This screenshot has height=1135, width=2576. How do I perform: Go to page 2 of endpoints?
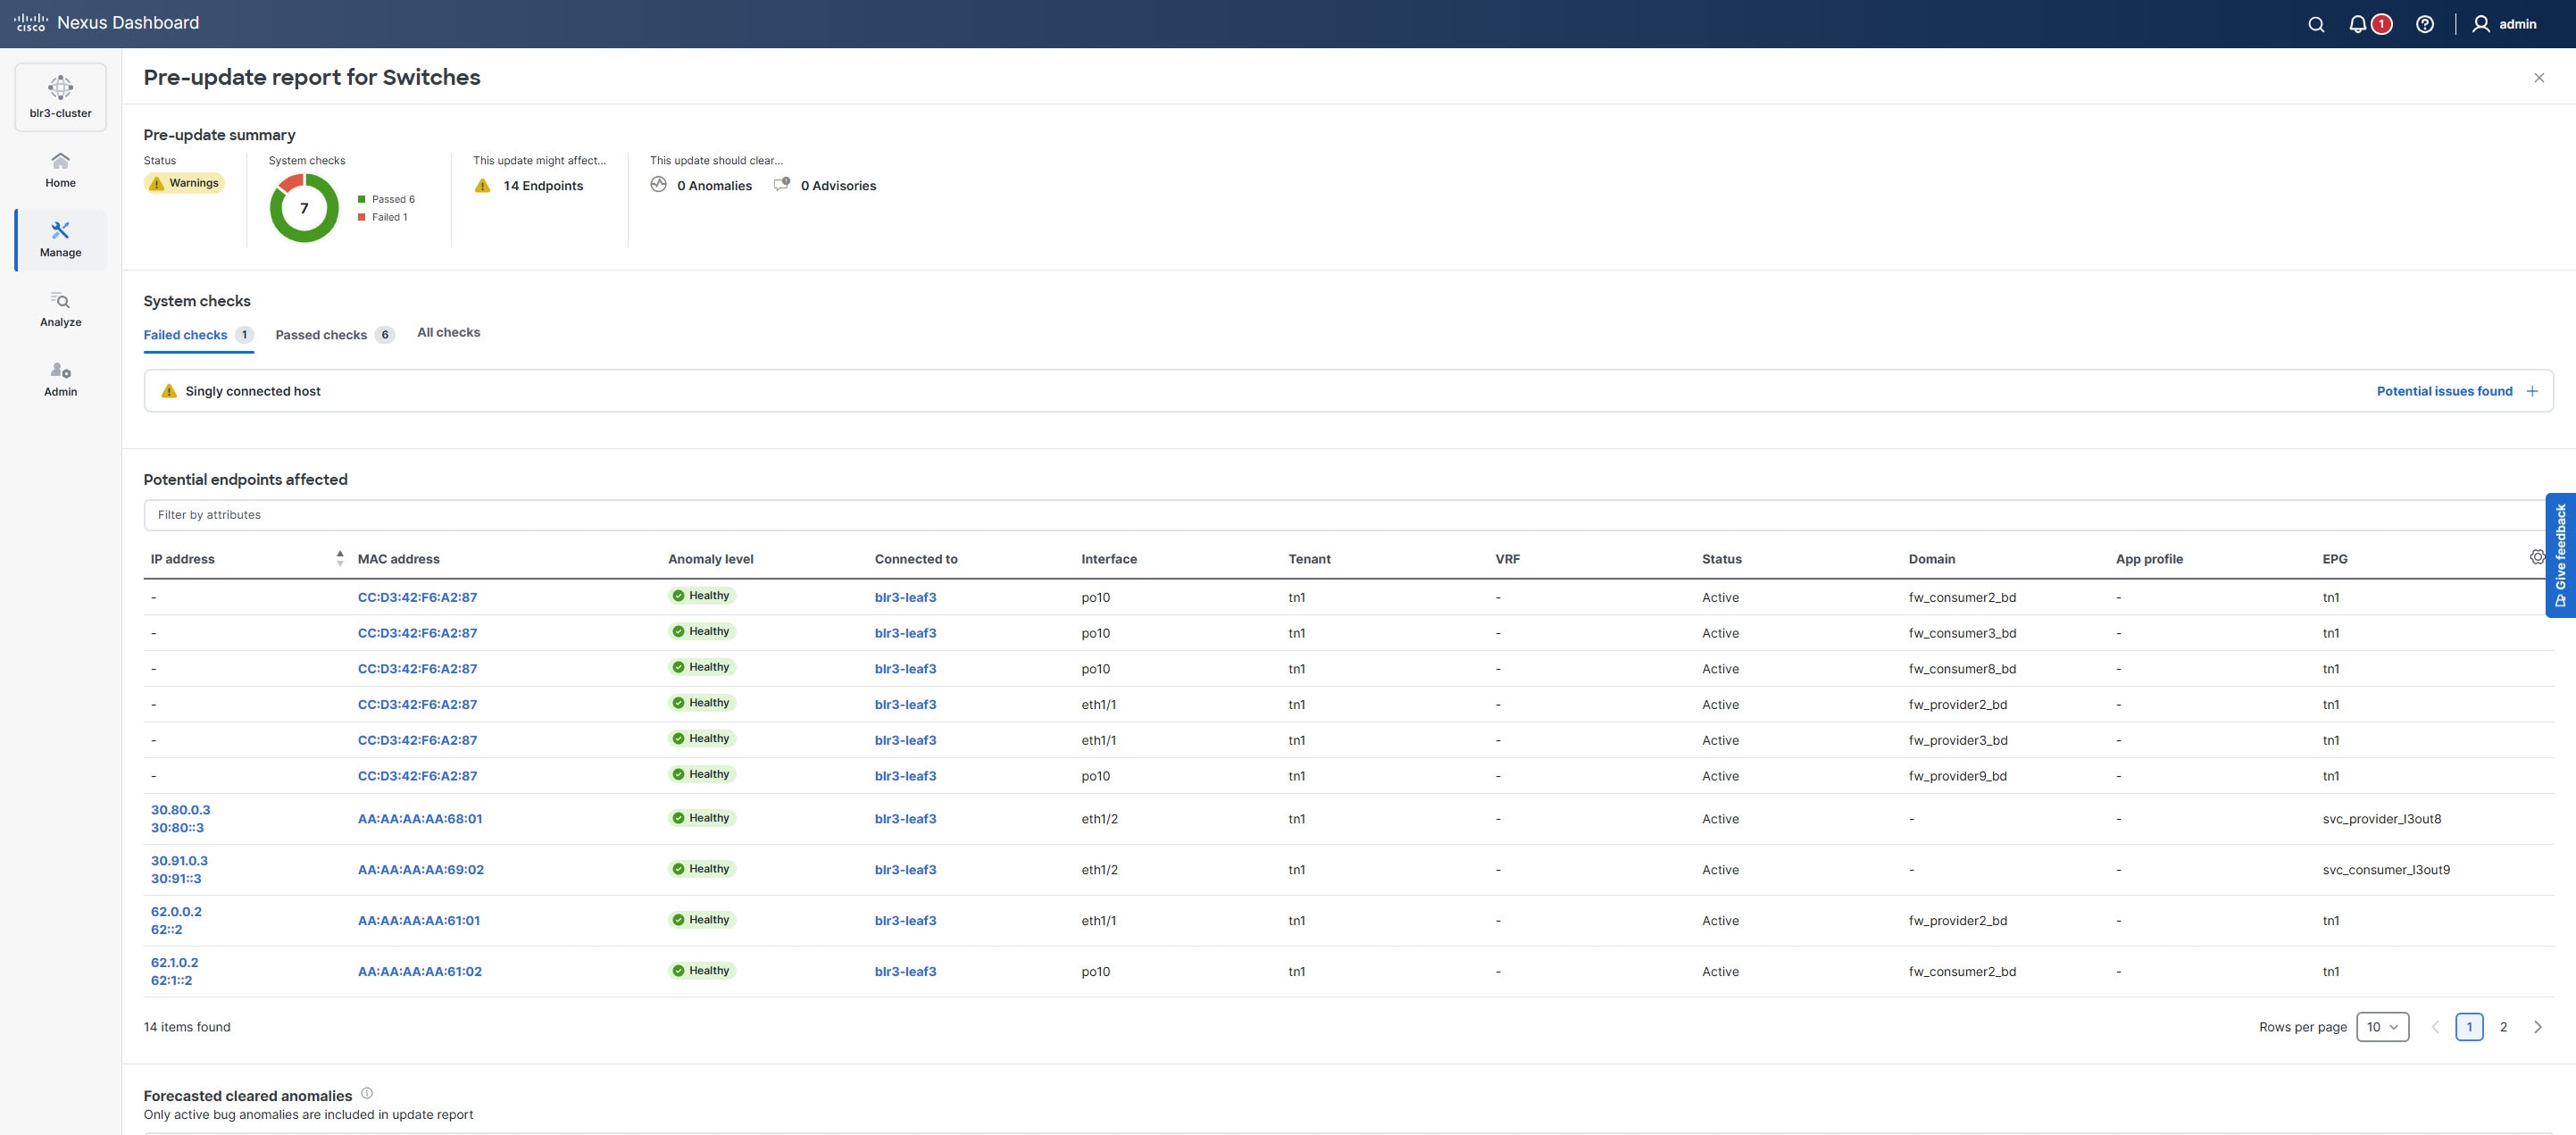coord(2503,1027)
